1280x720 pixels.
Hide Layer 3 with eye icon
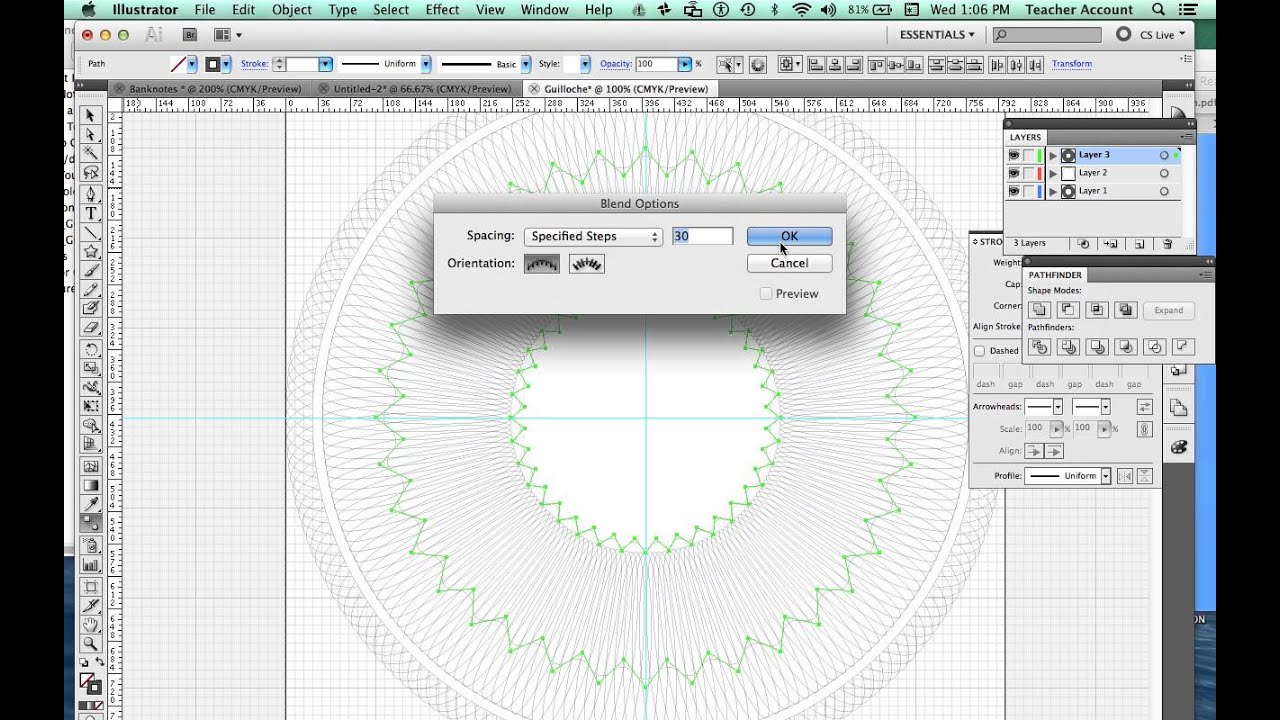click(x=1014, y=156)
